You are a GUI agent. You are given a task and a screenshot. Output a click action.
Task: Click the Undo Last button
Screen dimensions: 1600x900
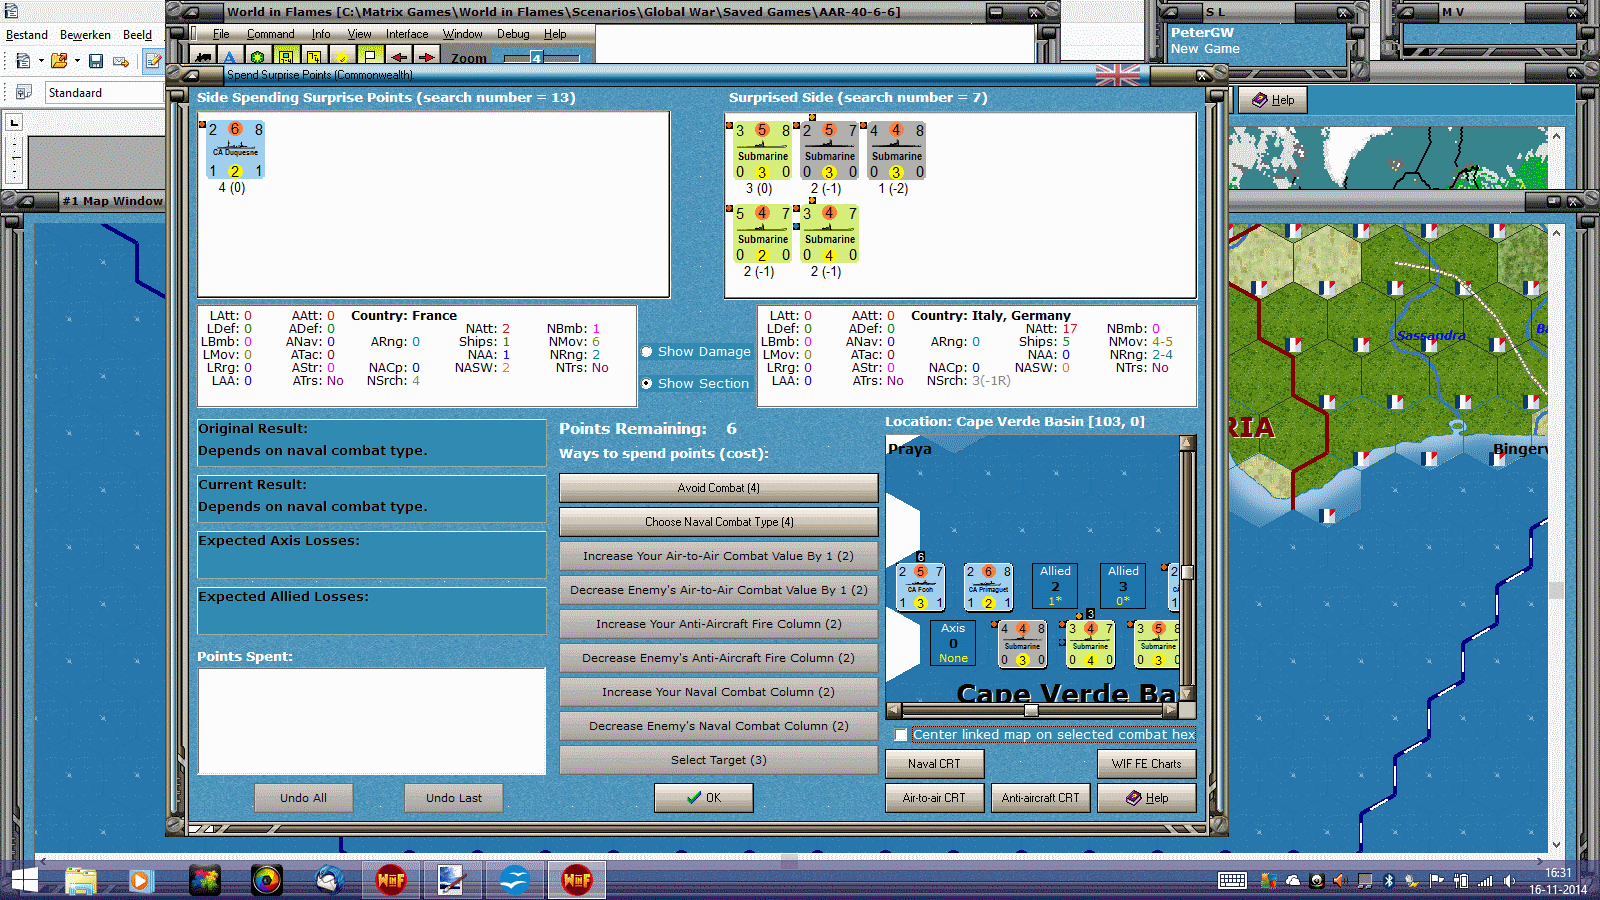[x=453, y=798]
